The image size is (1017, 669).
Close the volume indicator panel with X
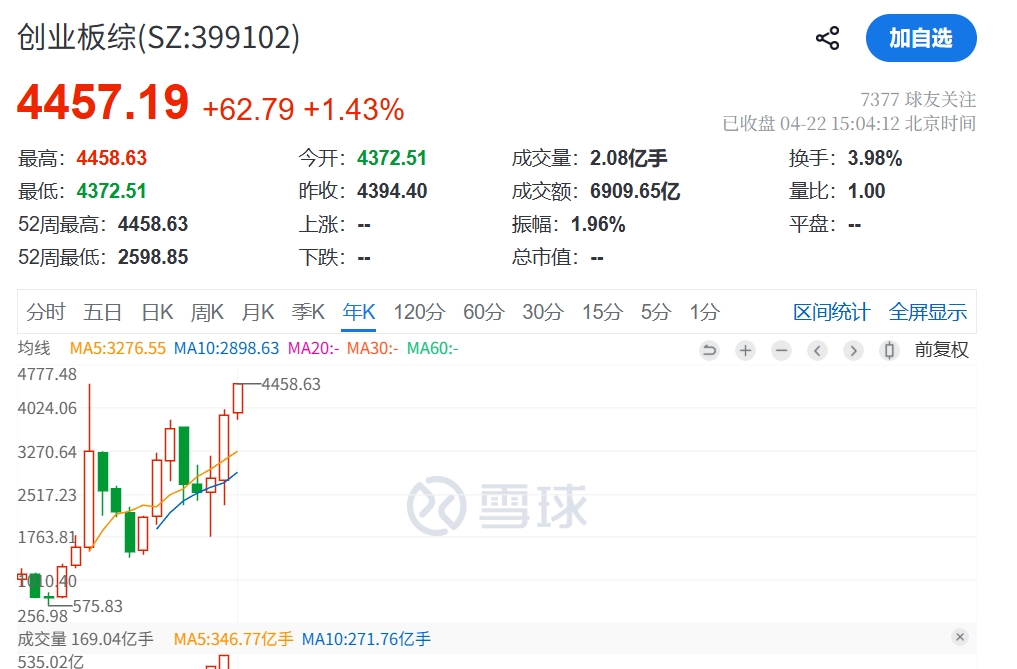(962, 637)
